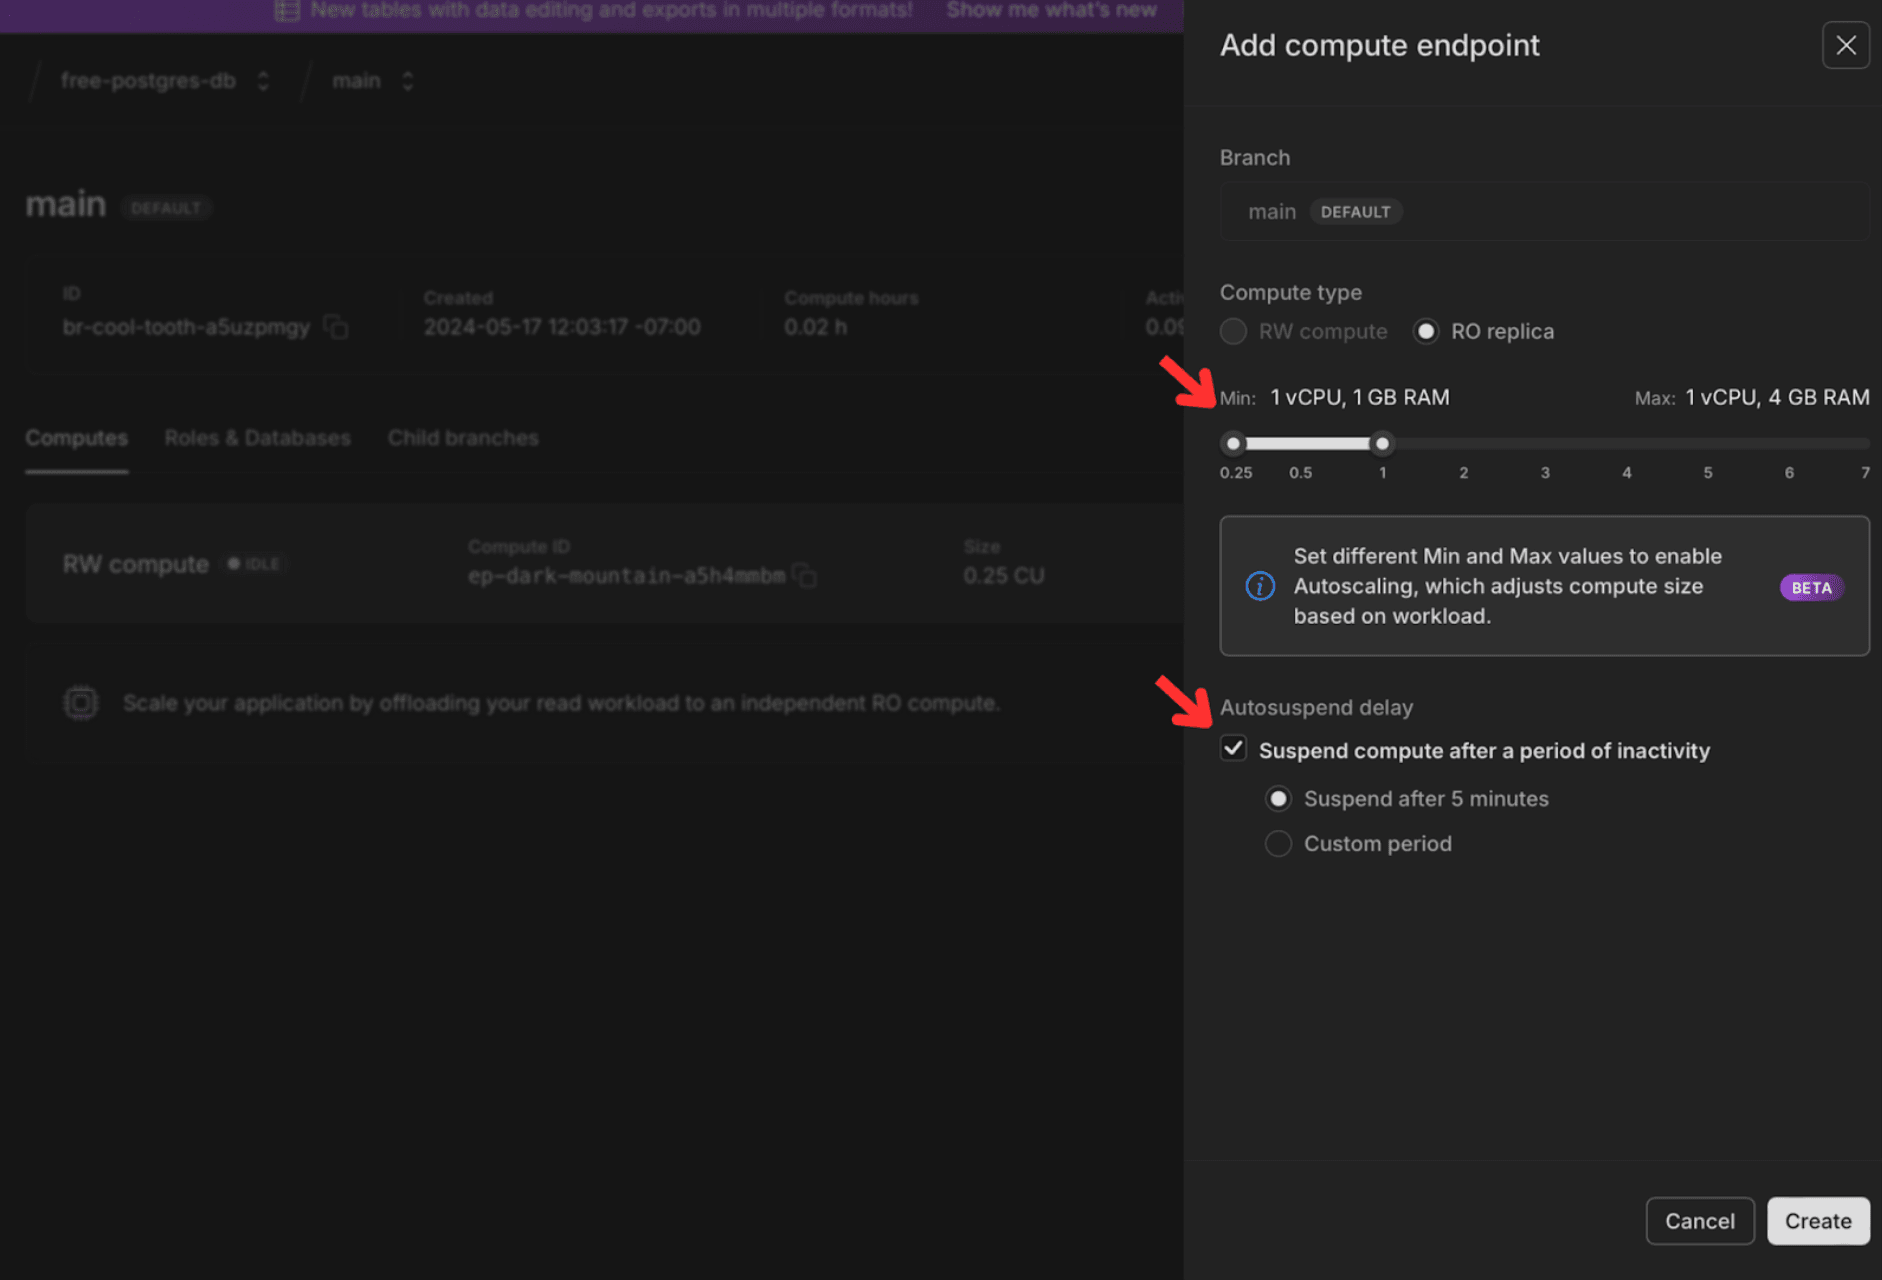The image size is (1882, 1280).
Task: Copy the compute ID ep-dark-mountain
Action: click(x=805, y=576)
